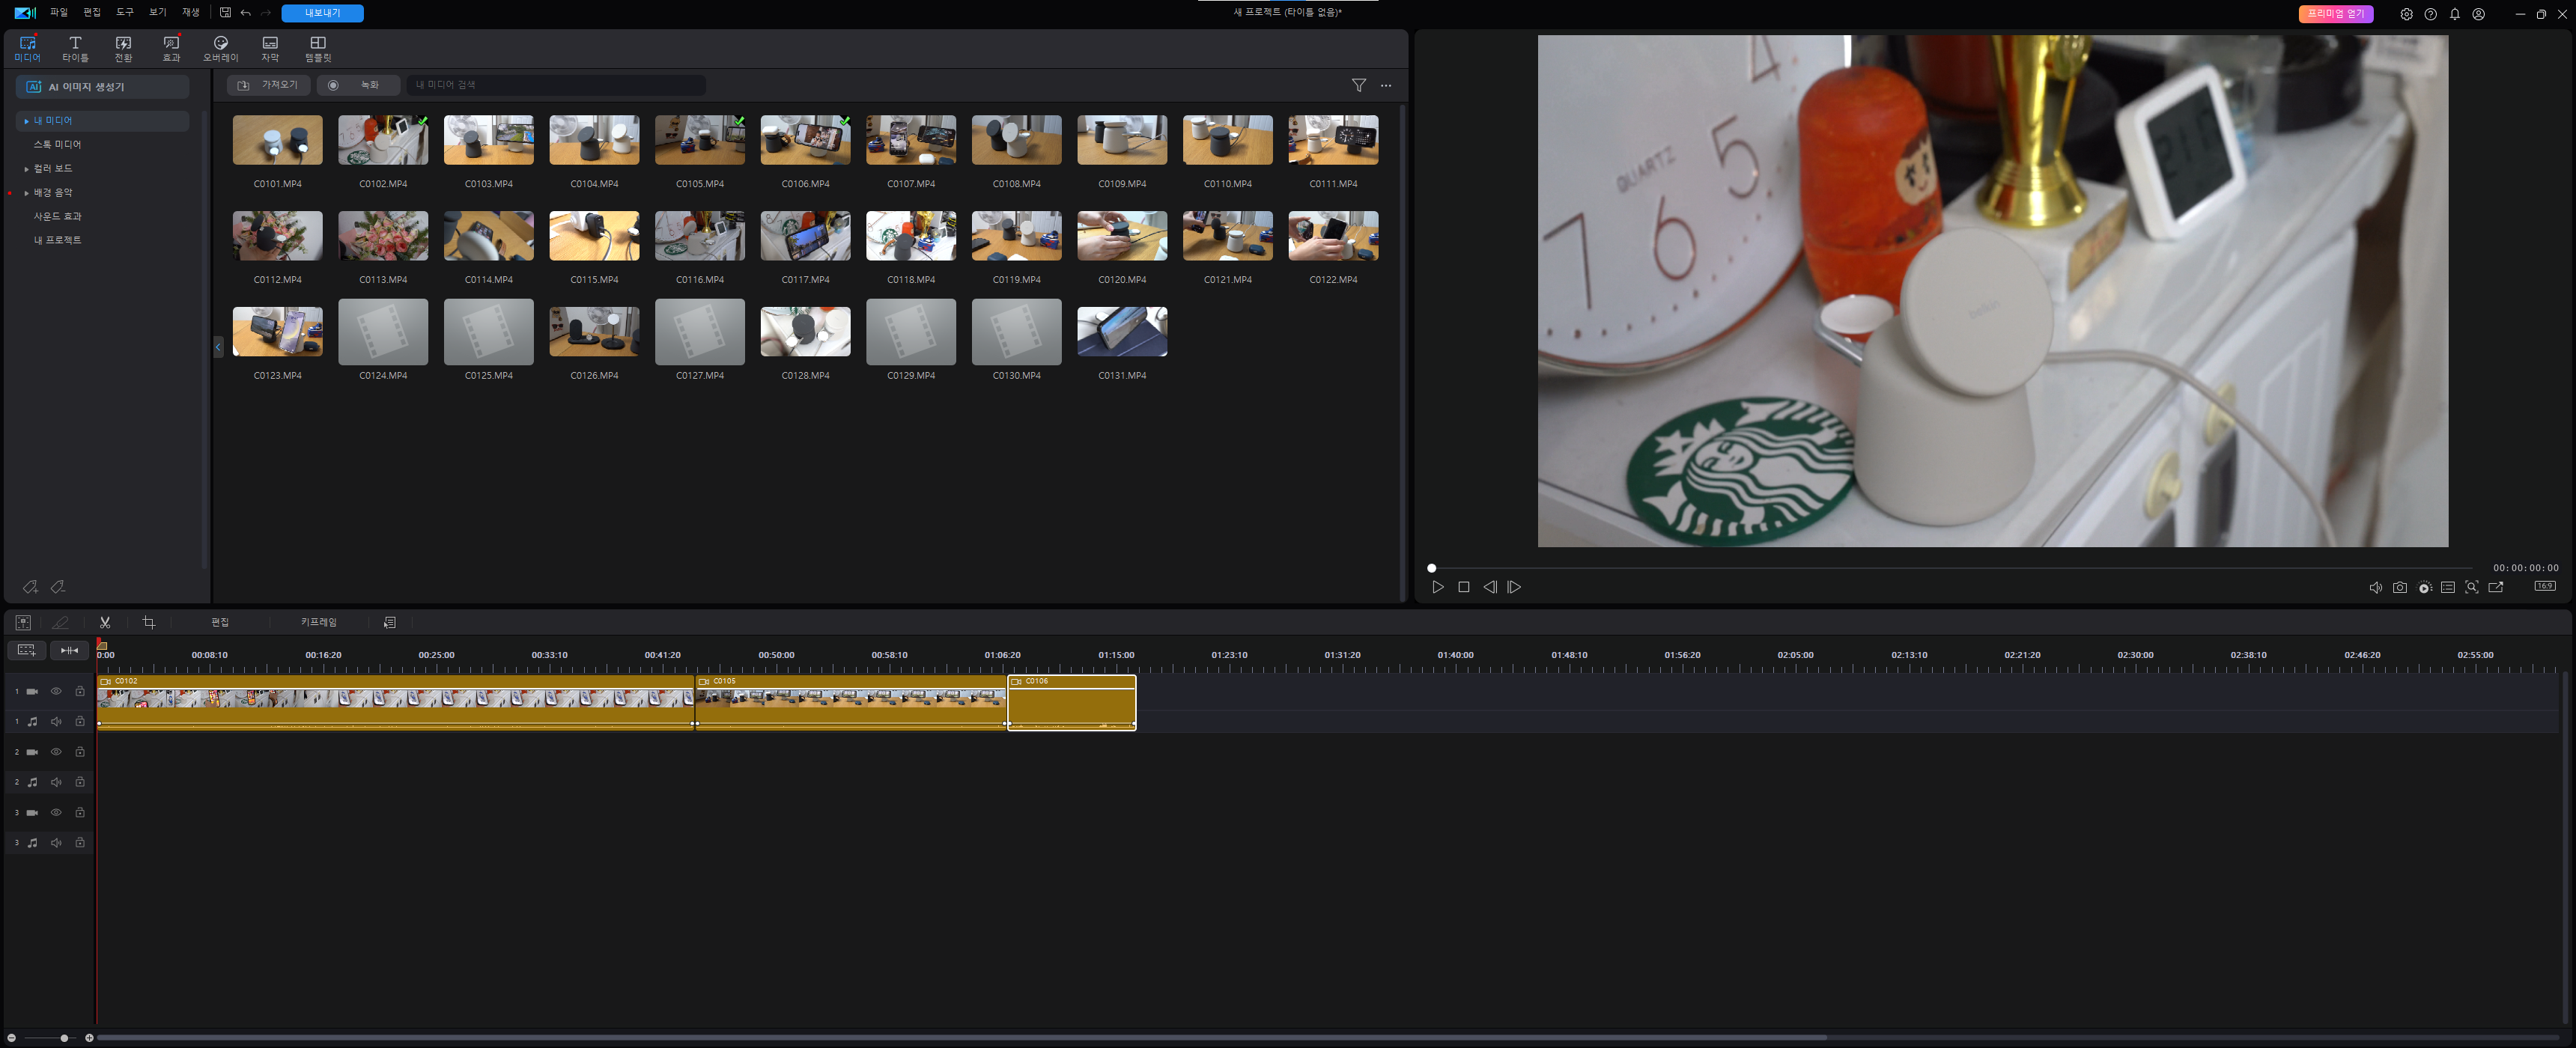This screenshot has height=1048, width=2576.
Task: Click the add track button in the timeline
Action: click(26, 650)
